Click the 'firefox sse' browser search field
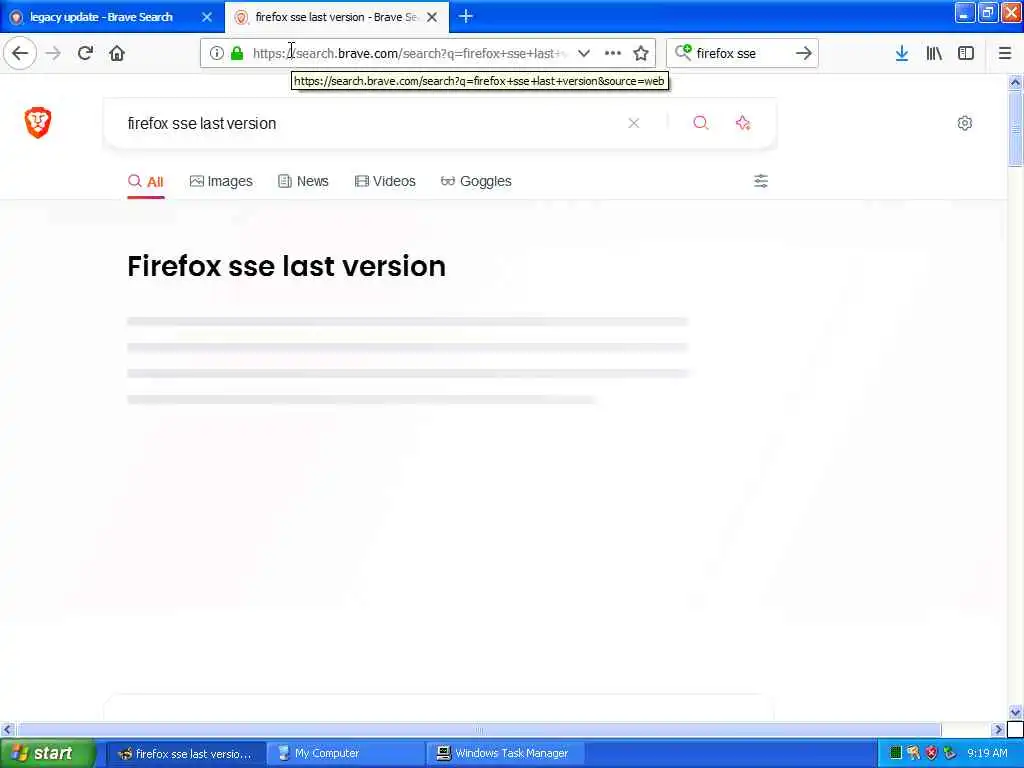This screenshot has width=1024, height=768. tap(742, 53)
